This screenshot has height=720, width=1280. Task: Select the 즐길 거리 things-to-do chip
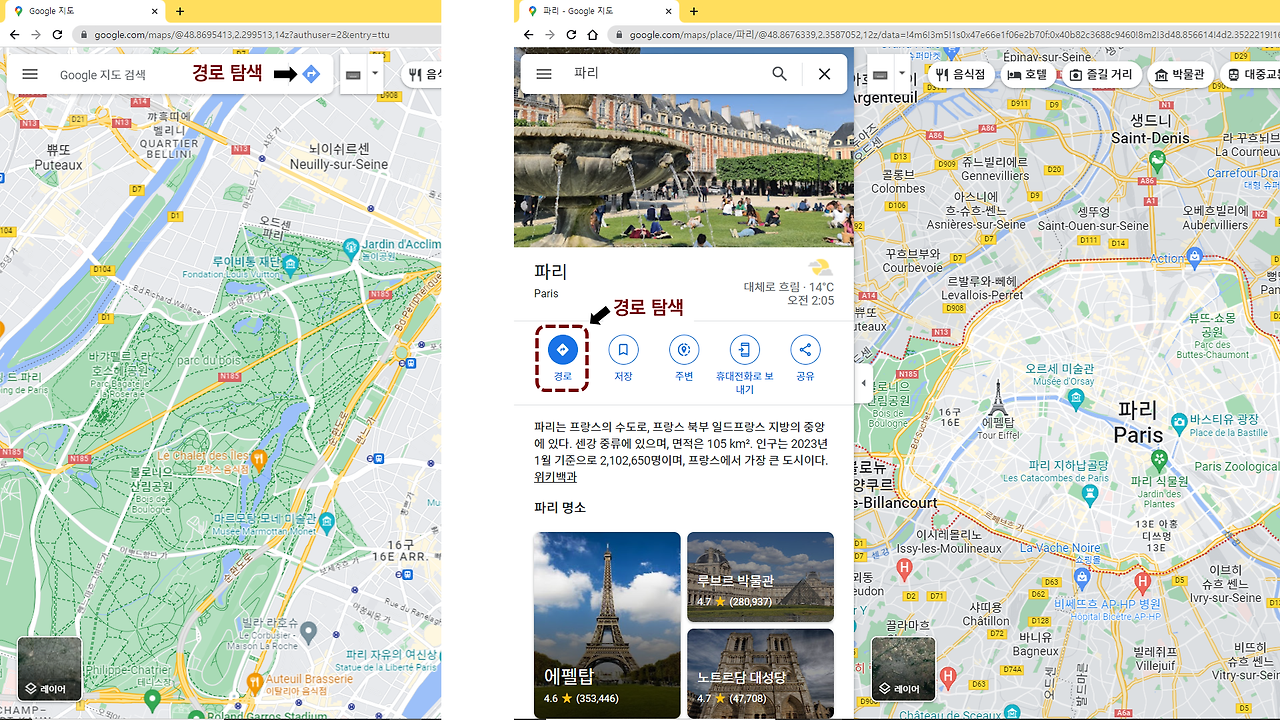(1101, 75)
